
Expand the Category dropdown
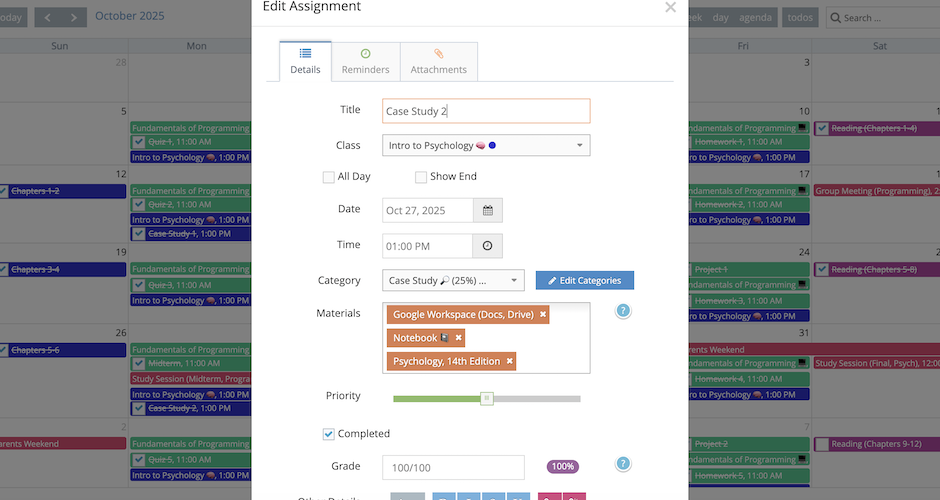(x=453, y=281)
